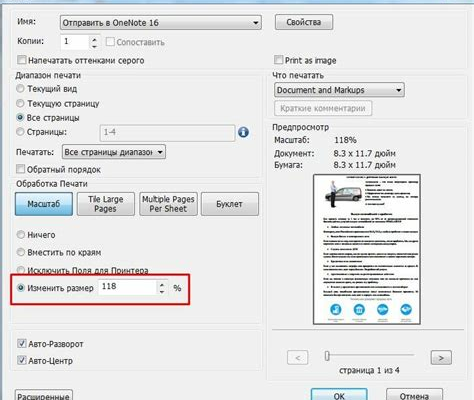Choose Вместить по краям scaling option
The height and width of the screenshot is (400, 474).
pos(21,252)
